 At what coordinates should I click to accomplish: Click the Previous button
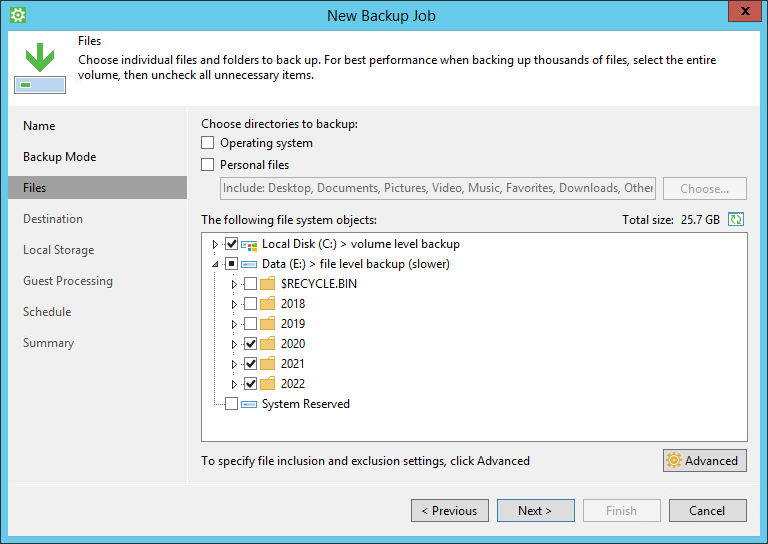click(x=450, y=511)
